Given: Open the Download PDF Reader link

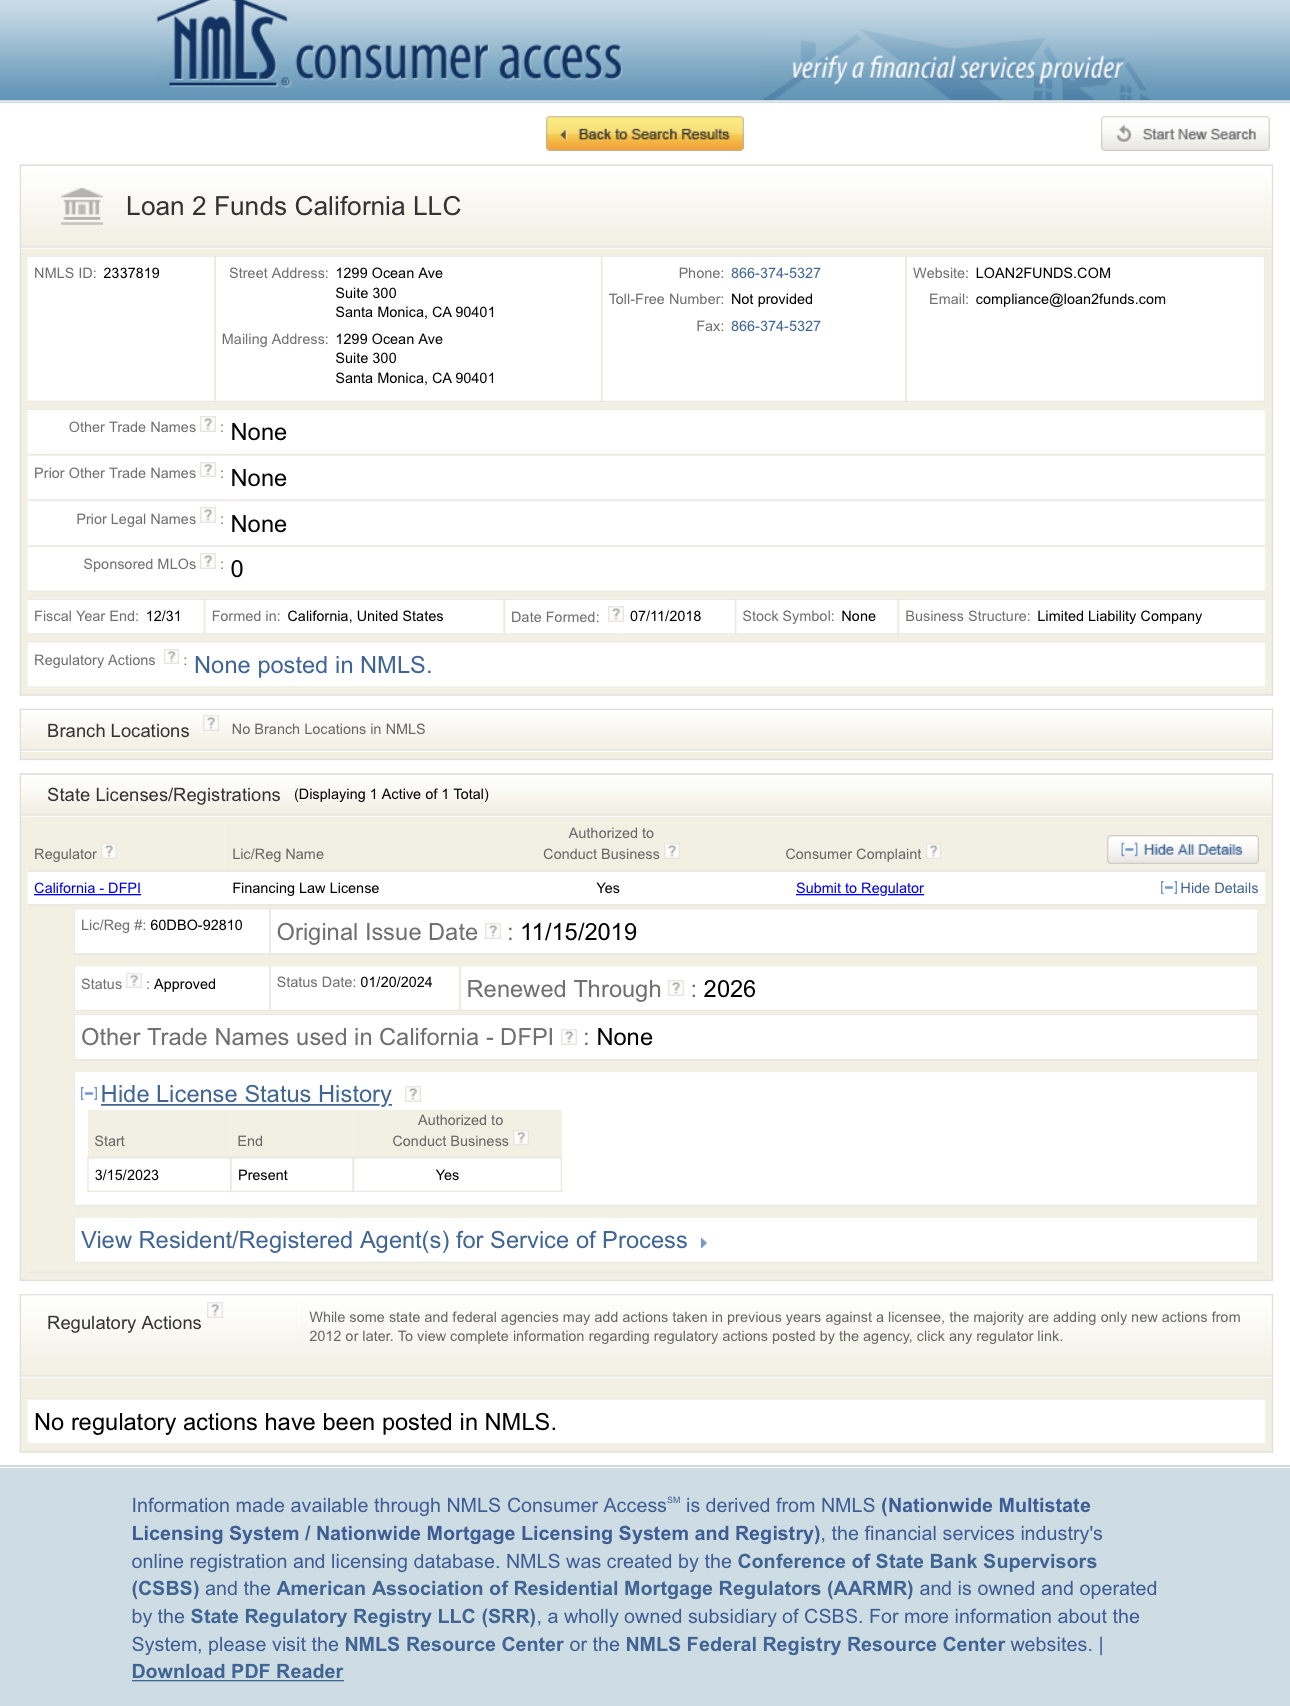Looking at the screenshot, I should click(238, 1671).
